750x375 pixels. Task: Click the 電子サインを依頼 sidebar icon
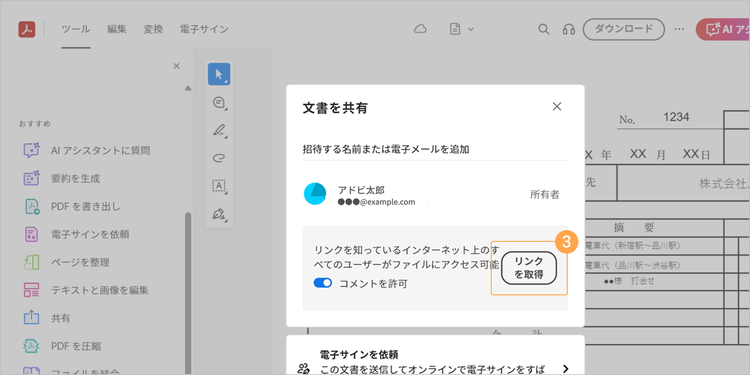[x=32, y=234]
